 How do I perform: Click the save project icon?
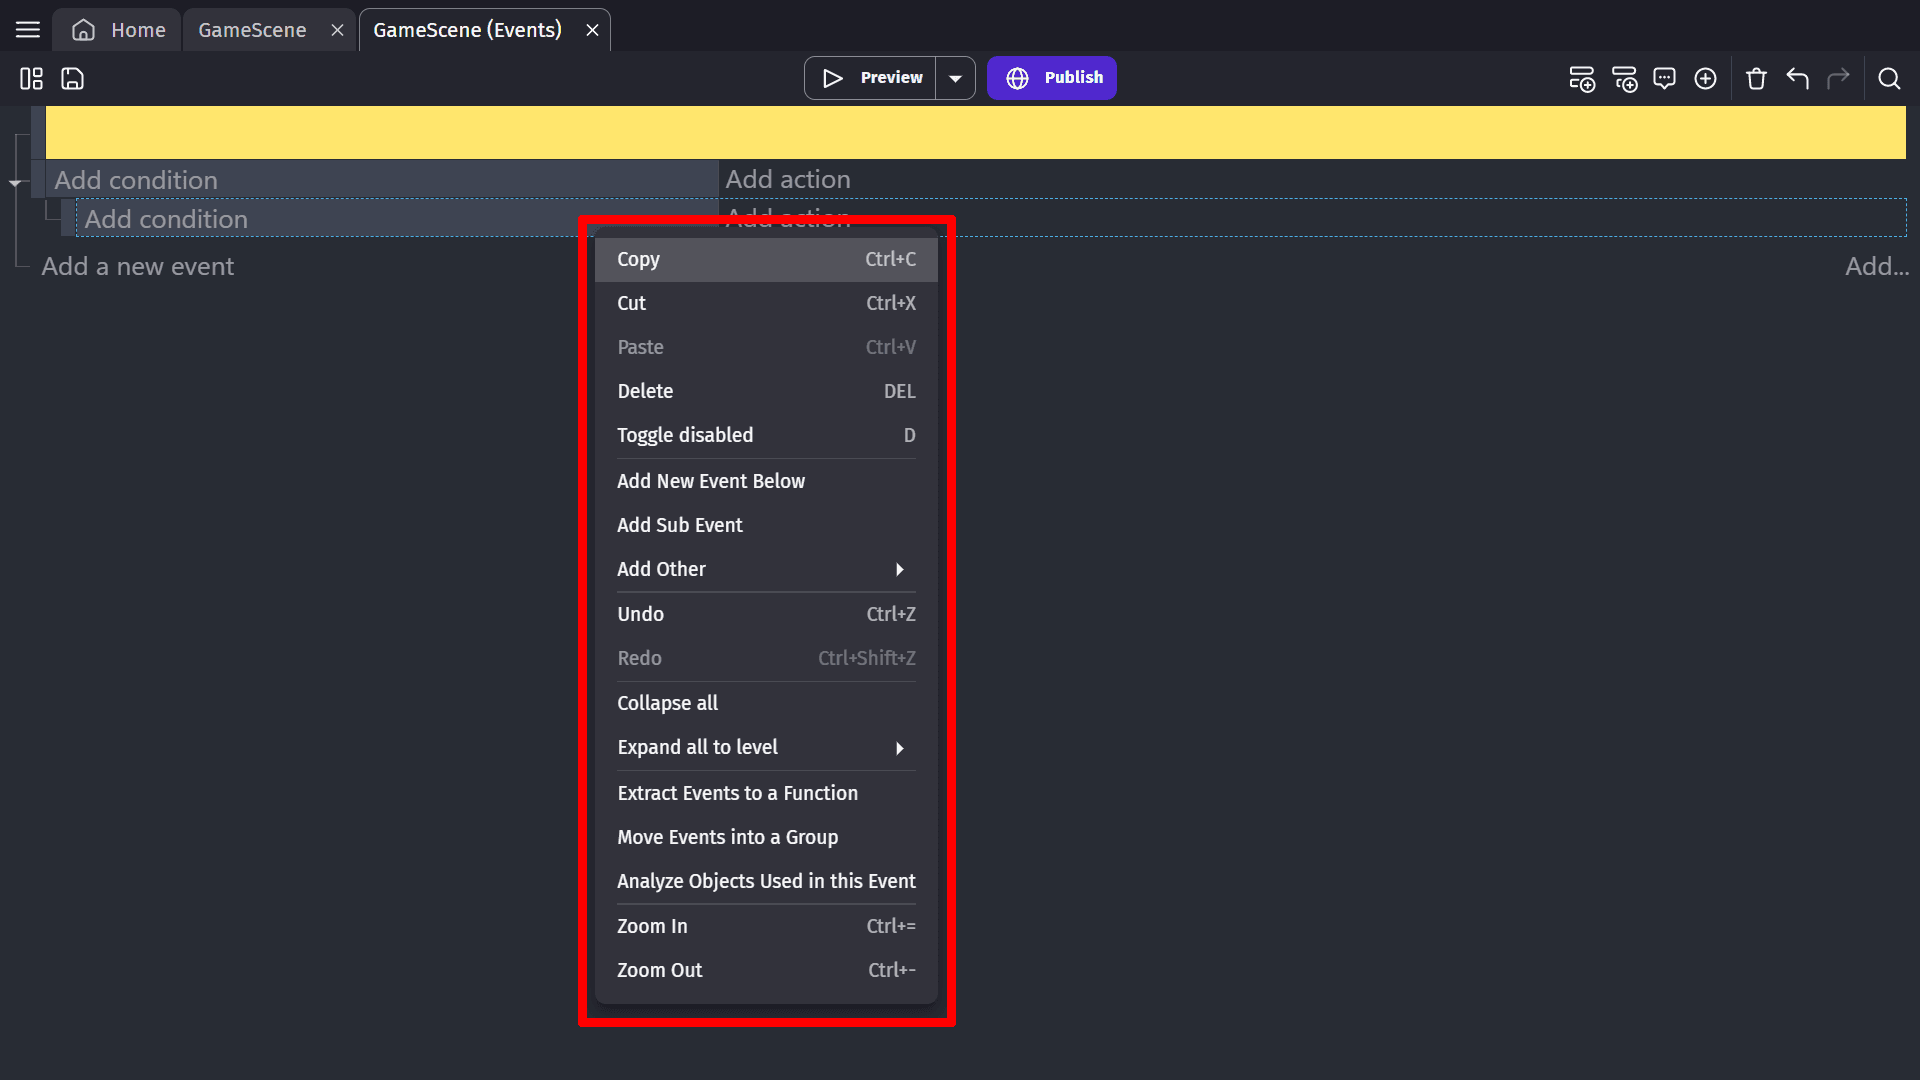72,78
